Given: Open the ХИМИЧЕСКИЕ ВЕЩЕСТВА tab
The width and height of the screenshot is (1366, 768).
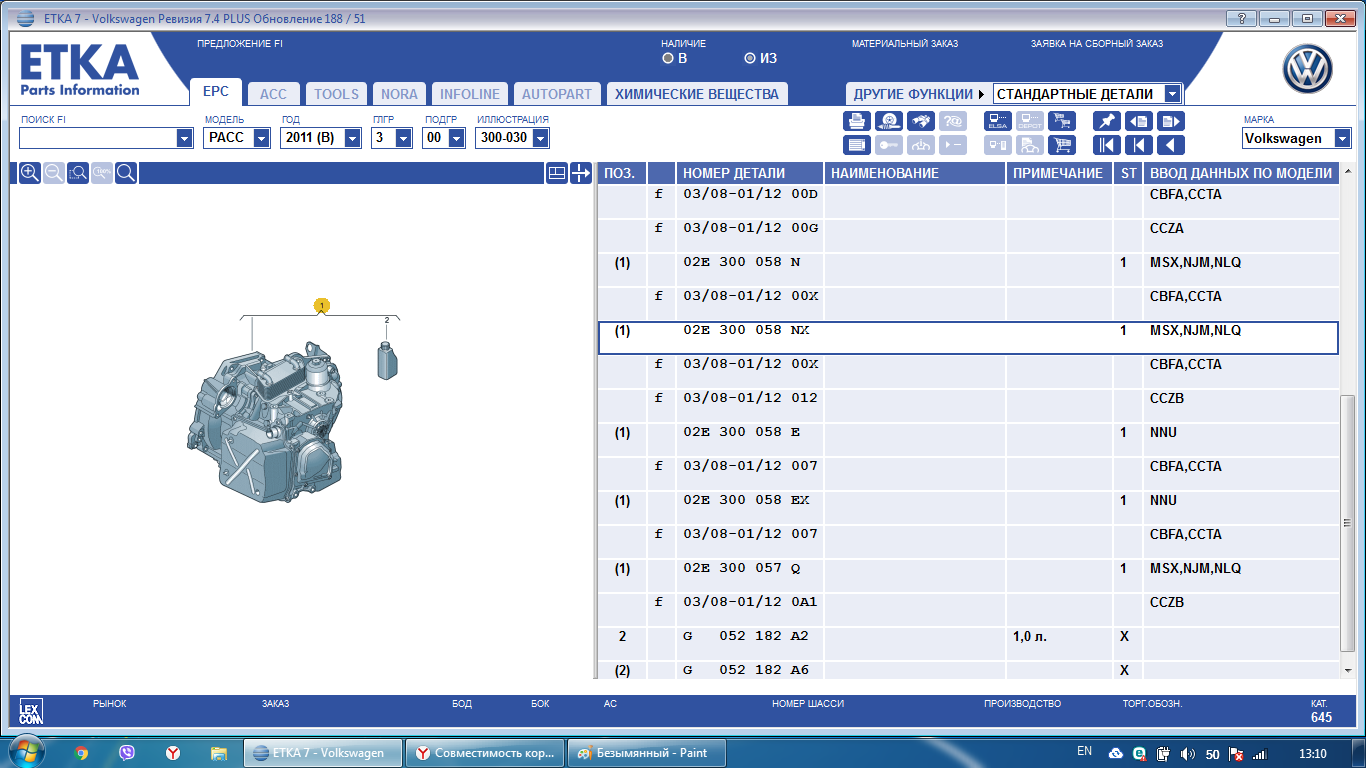Looking at the screenshot, I should pyautogui.click(x=697, y=94).
